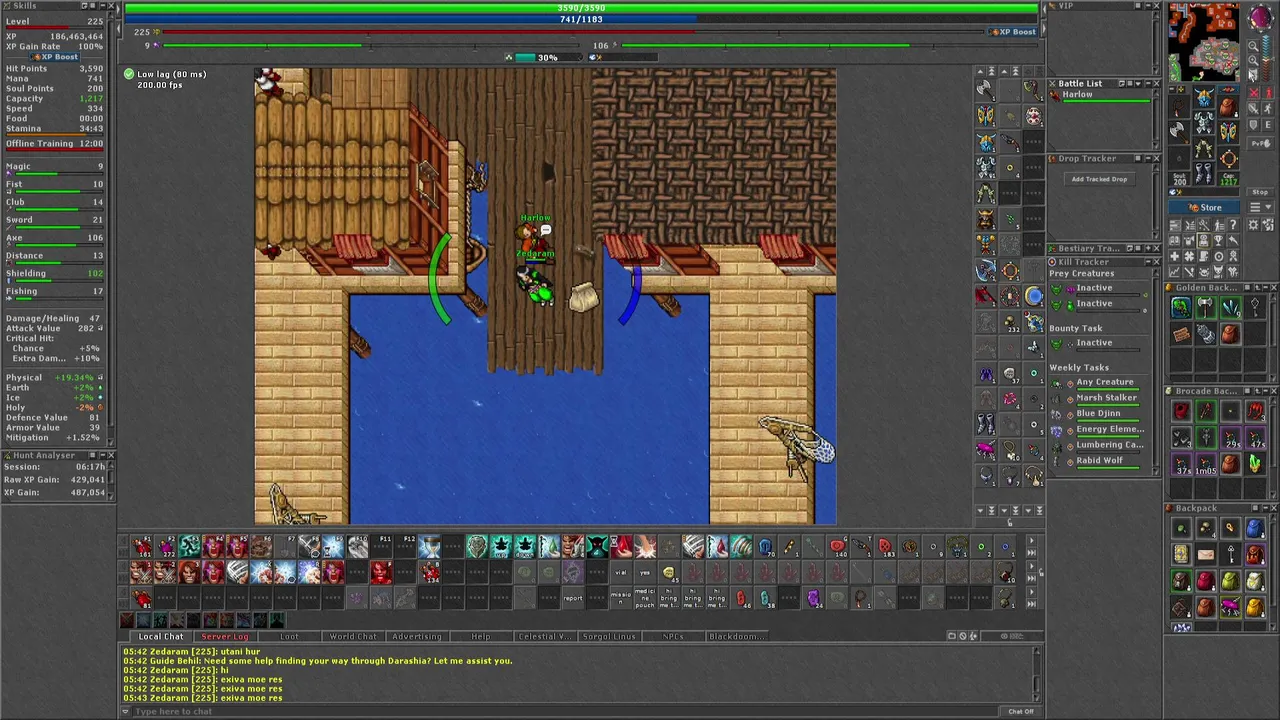Screen dimensions: 1280x720
Task: Open the Battle List filter dropdown arrow
Action: click(1138, 84)
